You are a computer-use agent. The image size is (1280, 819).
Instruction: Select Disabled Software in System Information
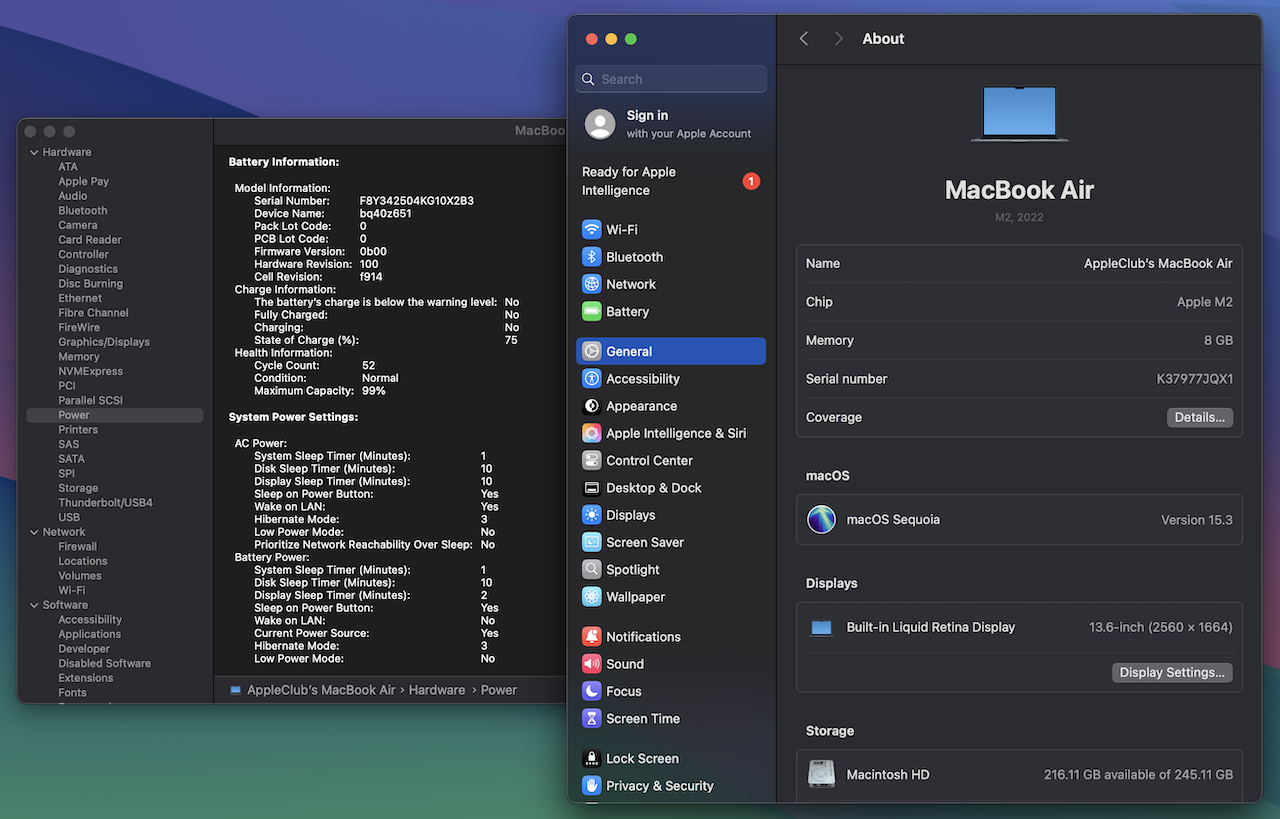[x=105, y=664]
